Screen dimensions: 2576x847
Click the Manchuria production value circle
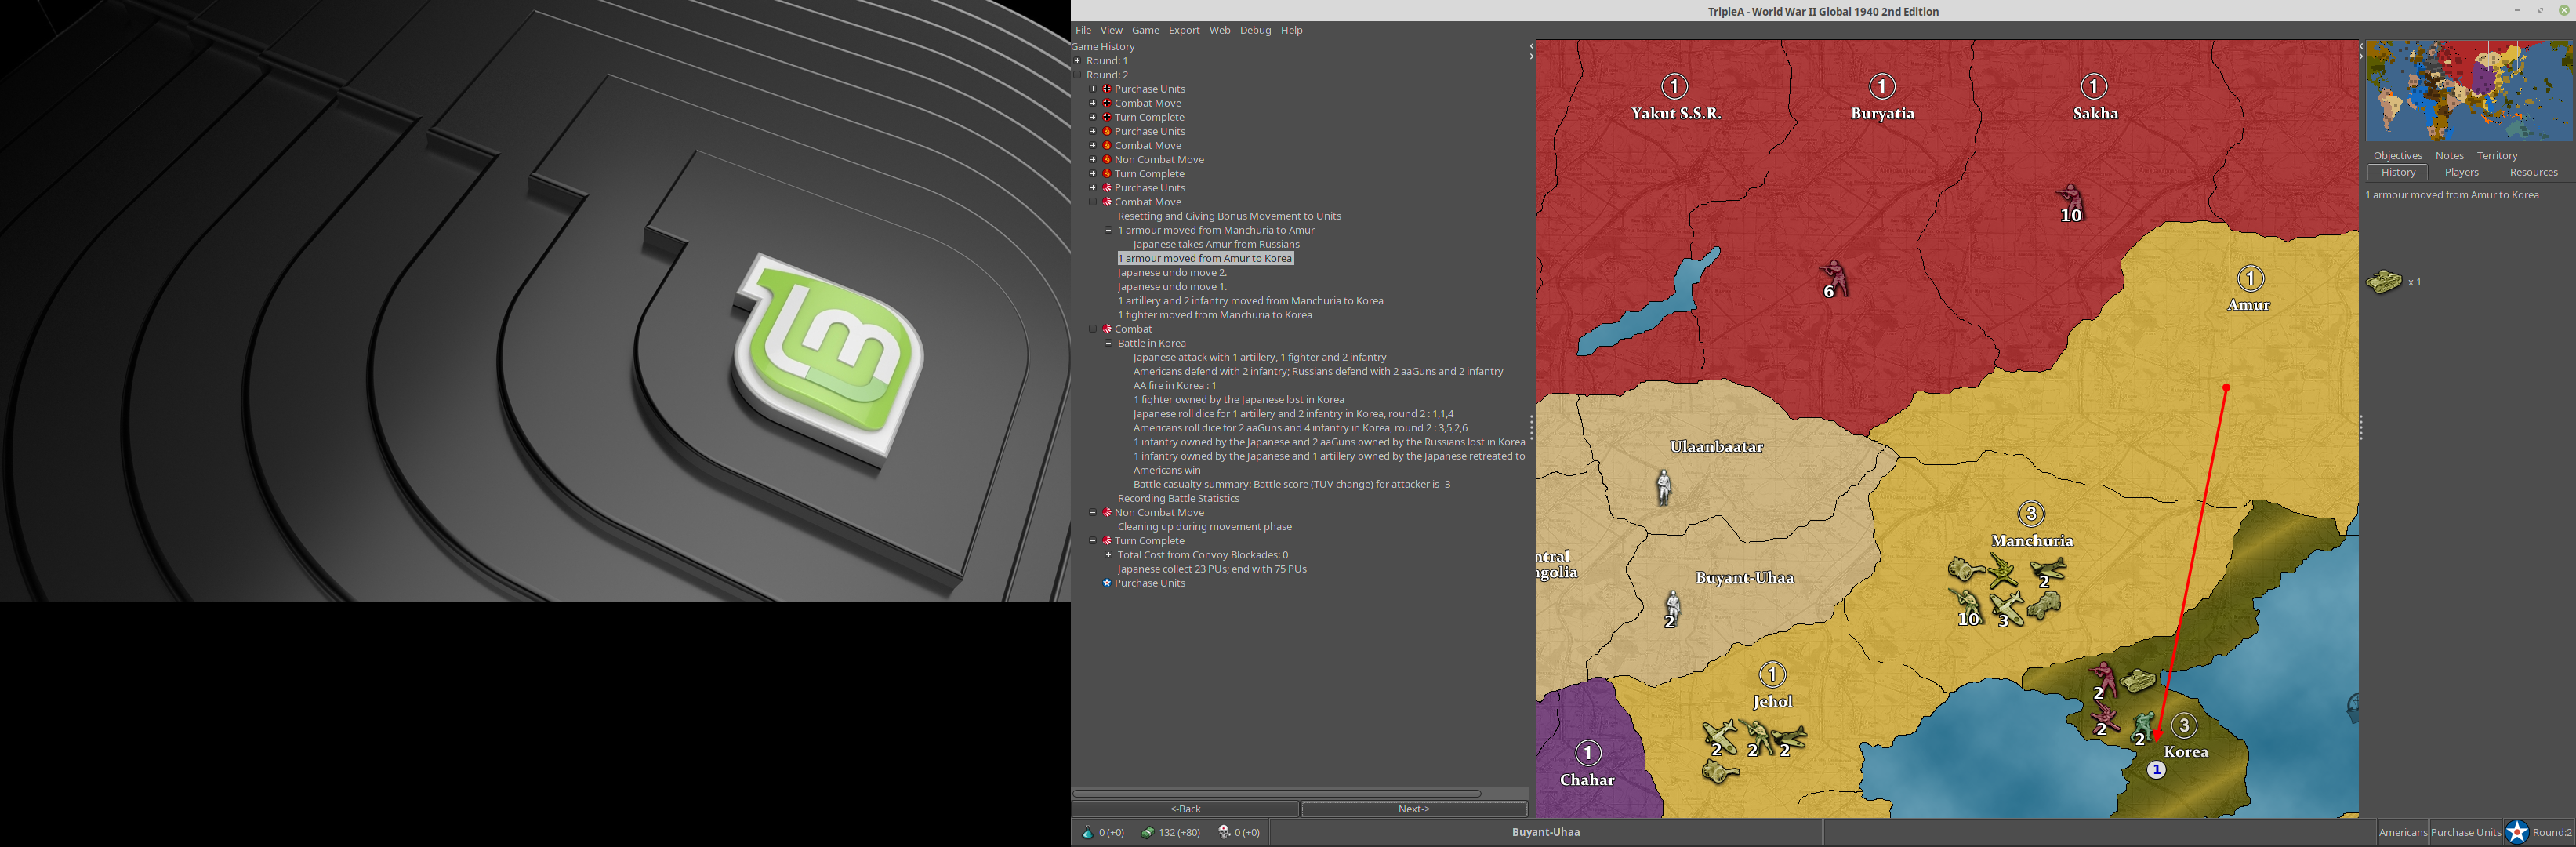coord(2030,514)
